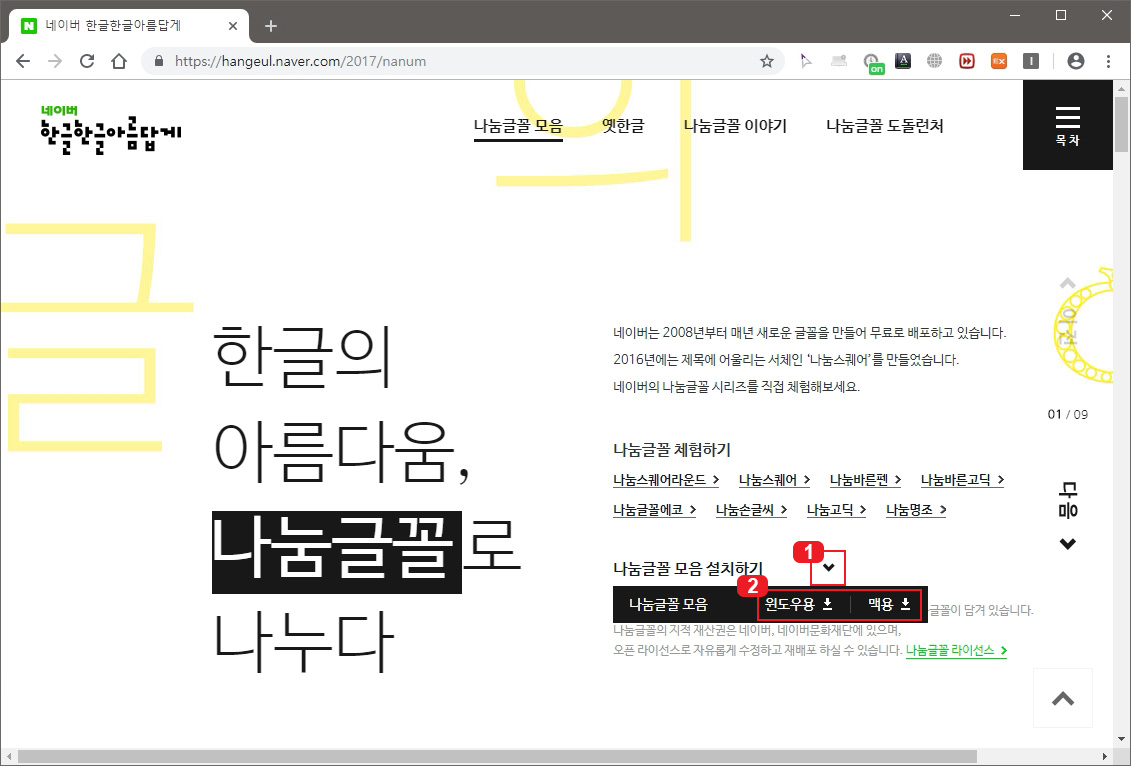
Task: Close the 네이버 한글한글아름답게 tab
Action: (x=232, y=26)
